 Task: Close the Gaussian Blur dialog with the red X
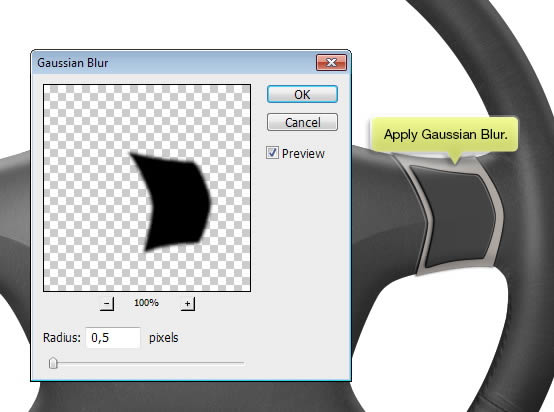[331, 63]
